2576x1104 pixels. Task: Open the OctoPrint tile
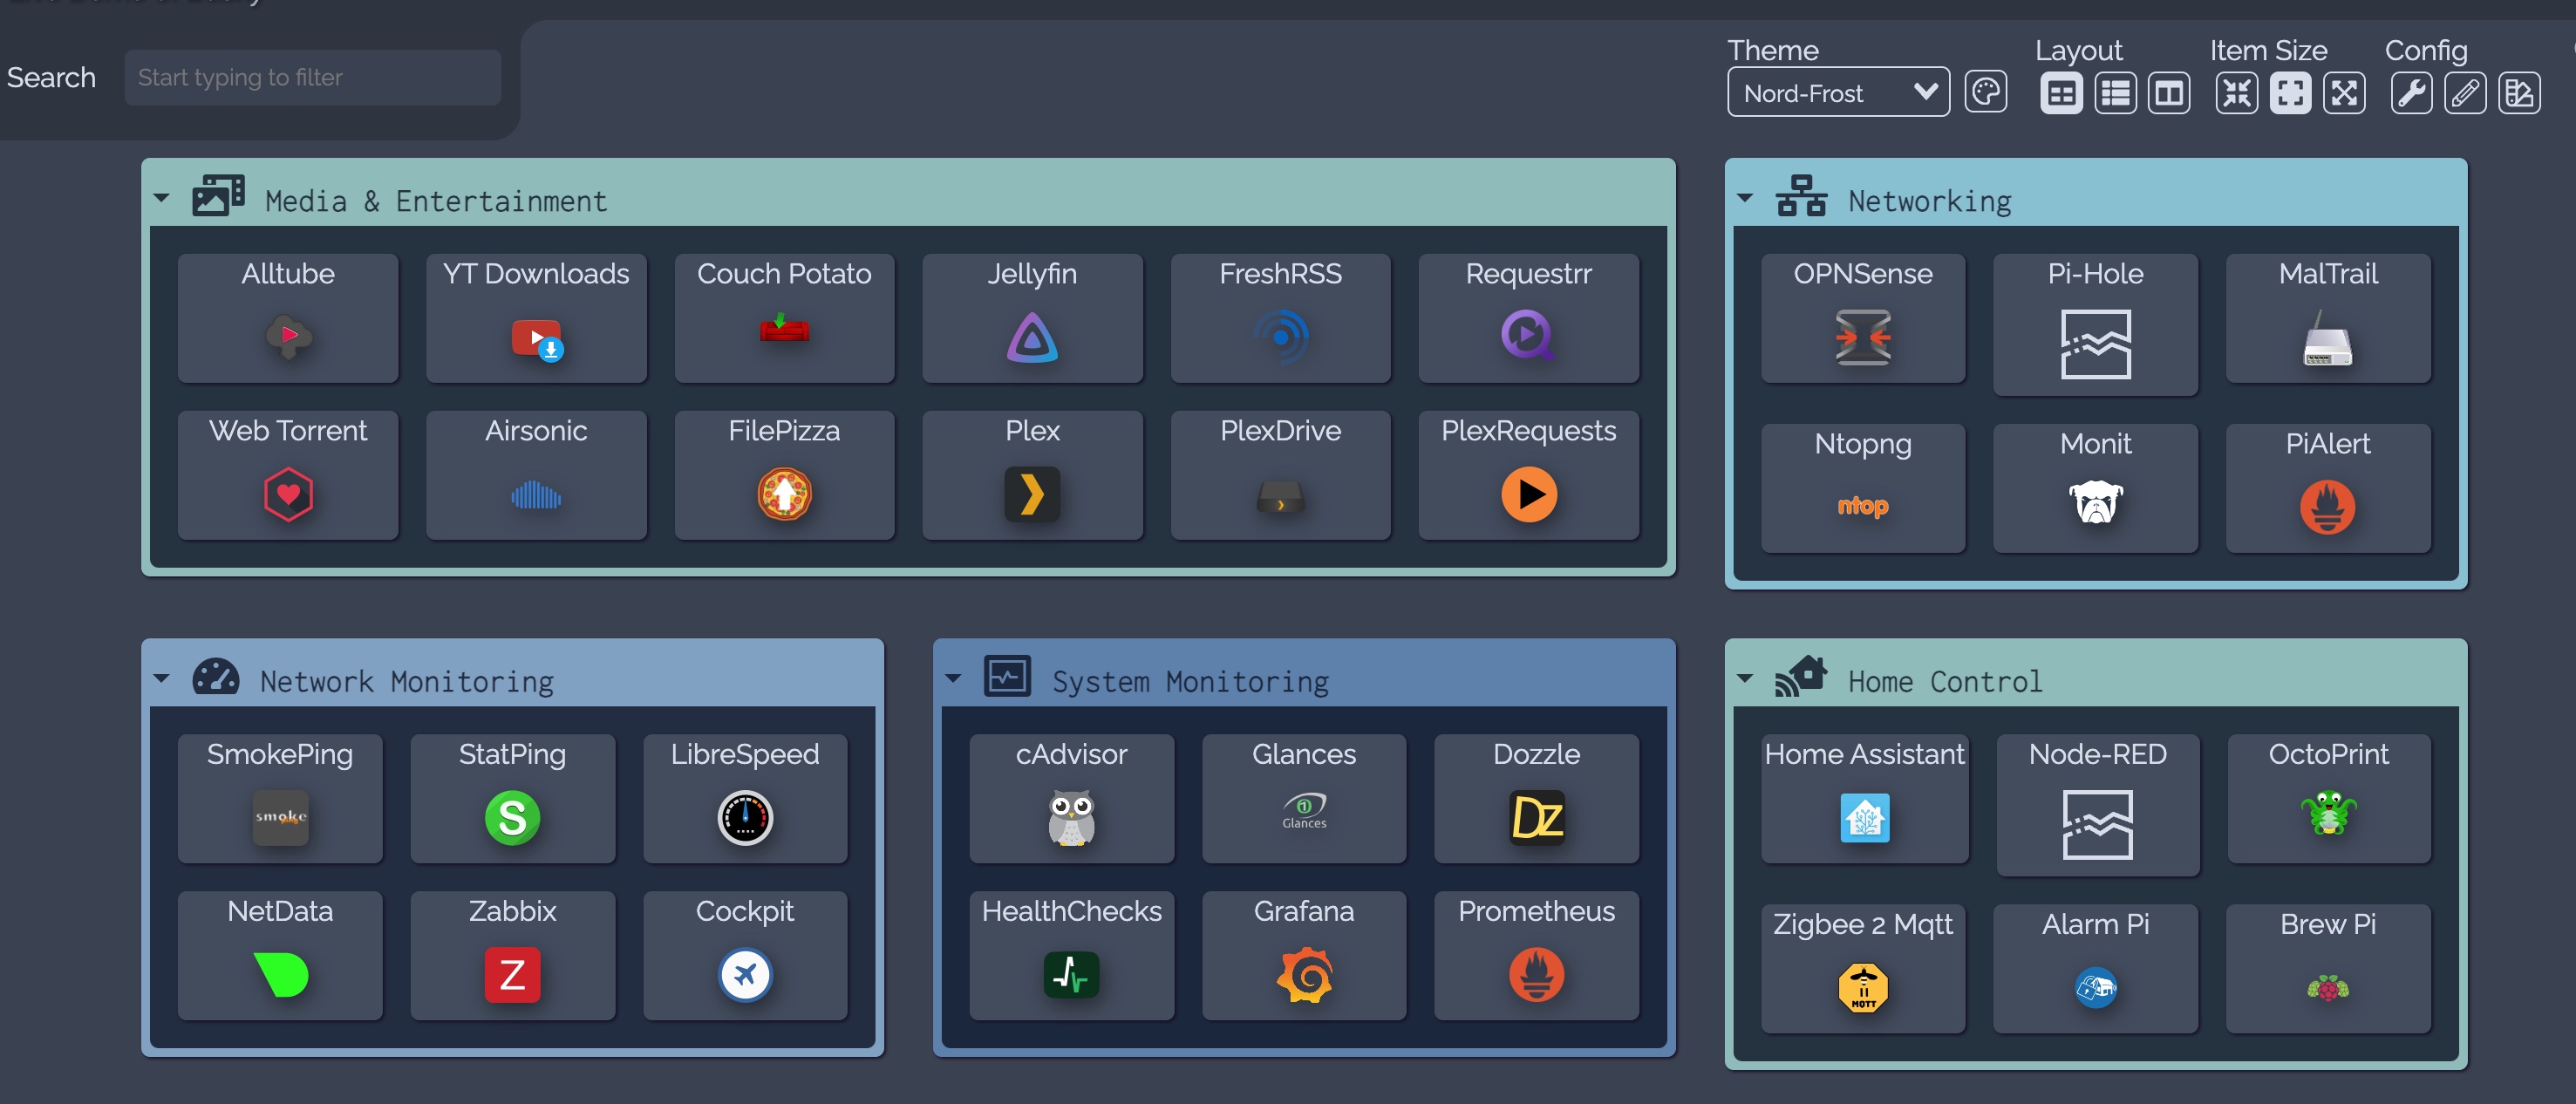pyautogui.click(x=2328, y=797)
